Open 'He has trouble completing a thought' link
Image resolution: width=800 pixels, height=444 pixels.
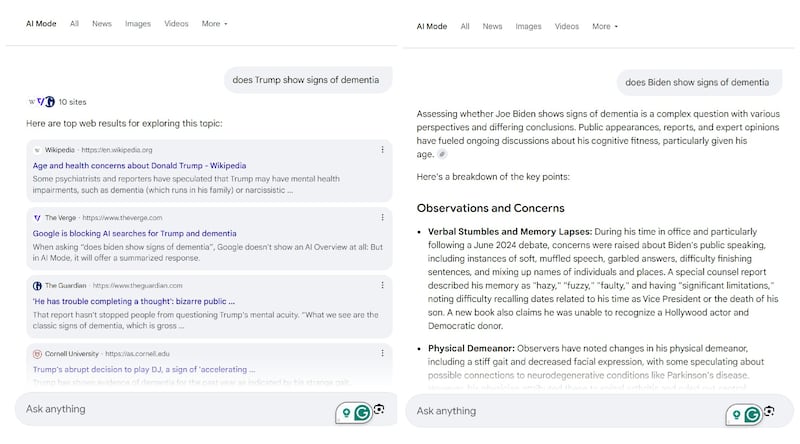pos(134,300)
